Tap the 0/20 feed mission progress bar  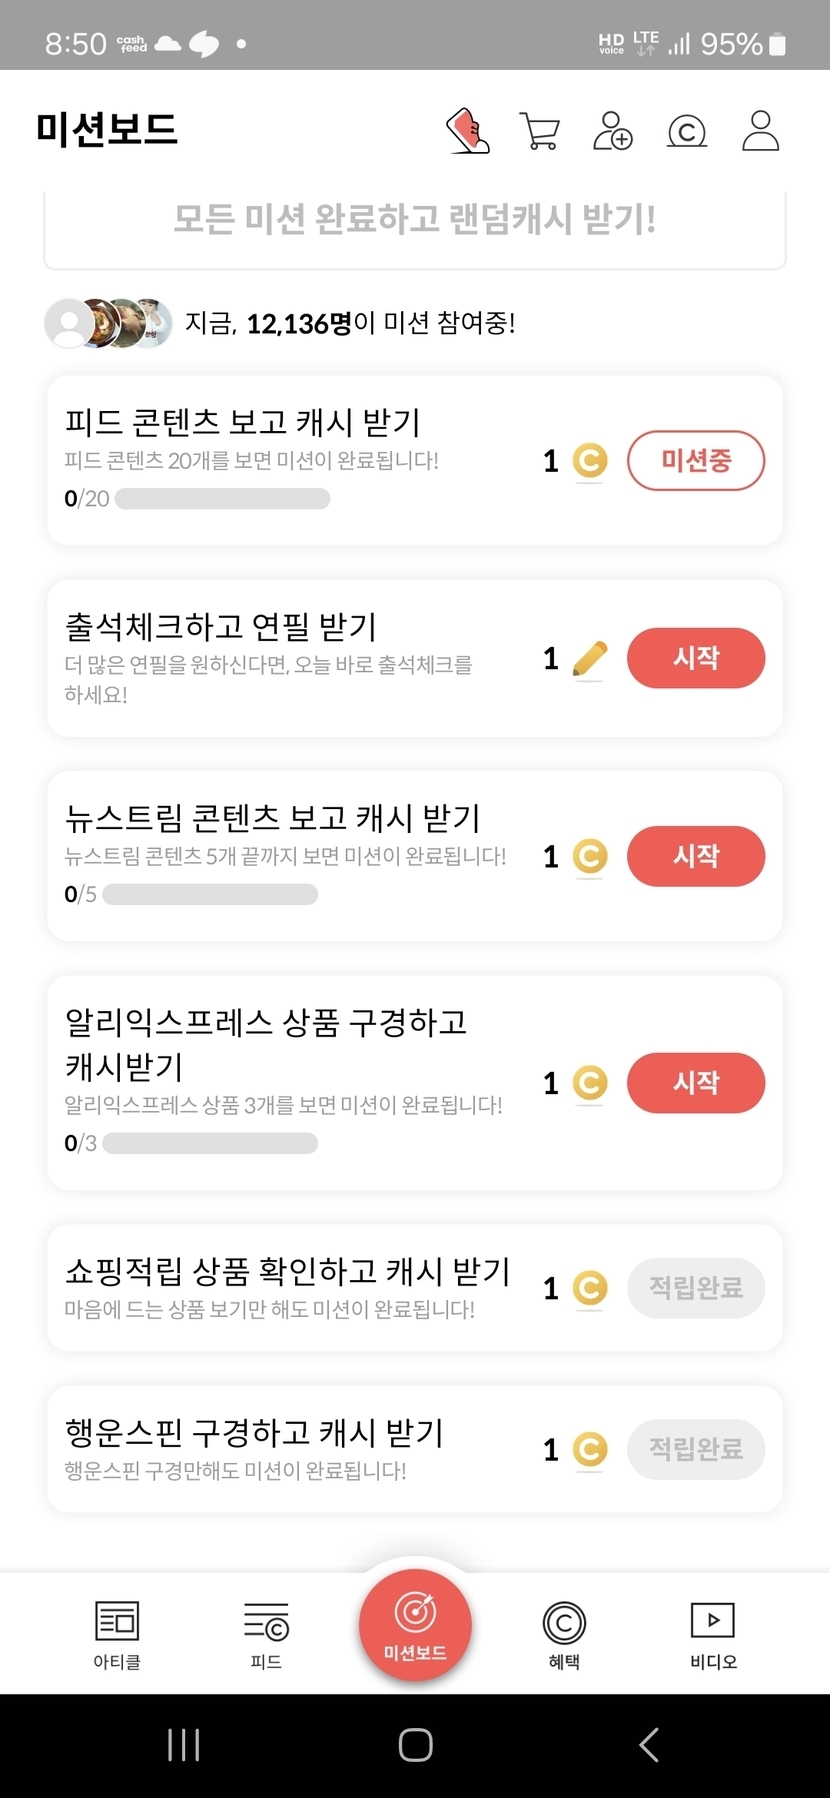(x=222, y=499)
